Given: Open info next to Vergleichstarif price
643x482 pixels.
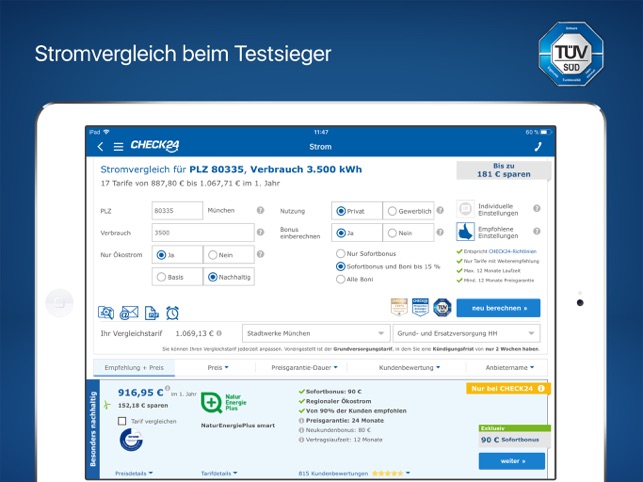Looking at the screenshot, I should click(219, 333).
